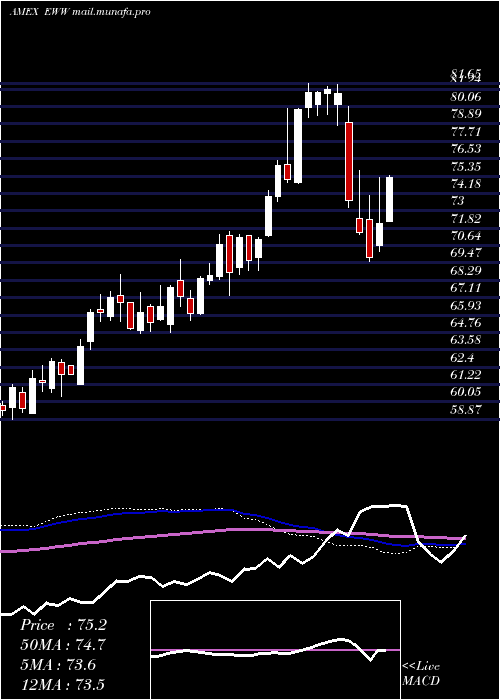Click inside the MACD inset chart box

(275, 650)
